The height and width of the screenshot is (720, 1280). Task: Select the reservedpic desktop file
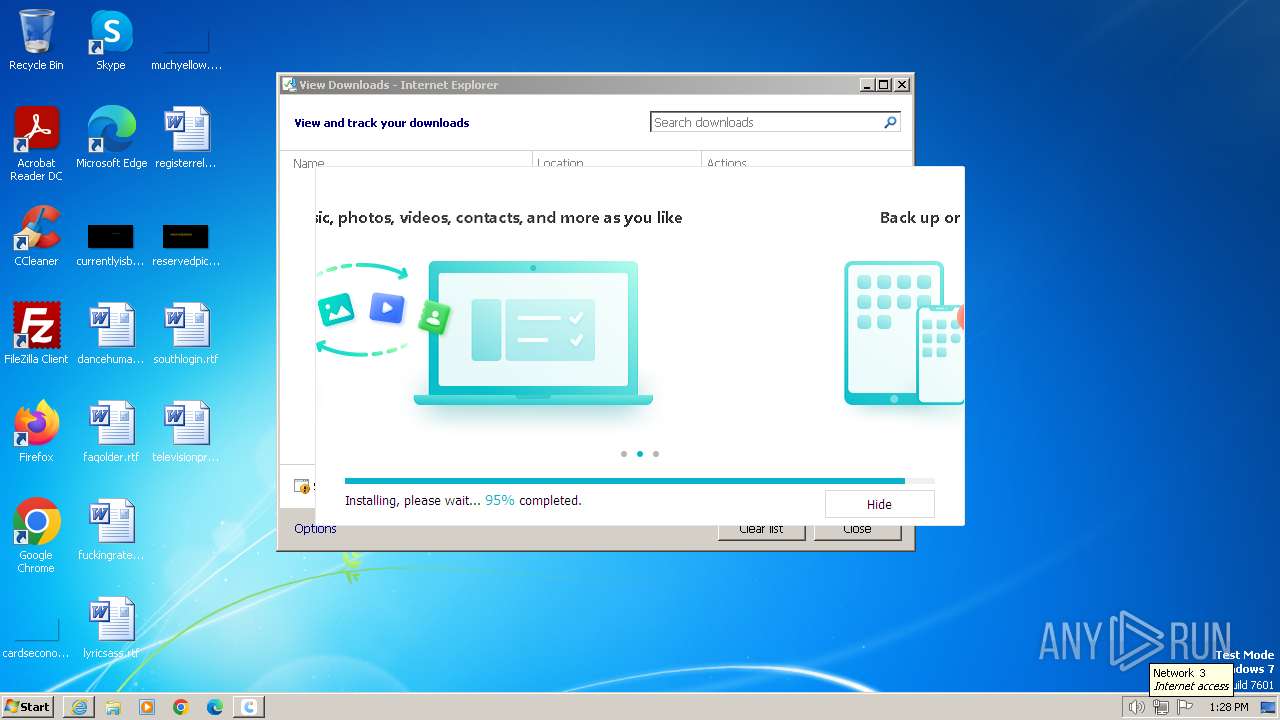[x=186, y=245]
